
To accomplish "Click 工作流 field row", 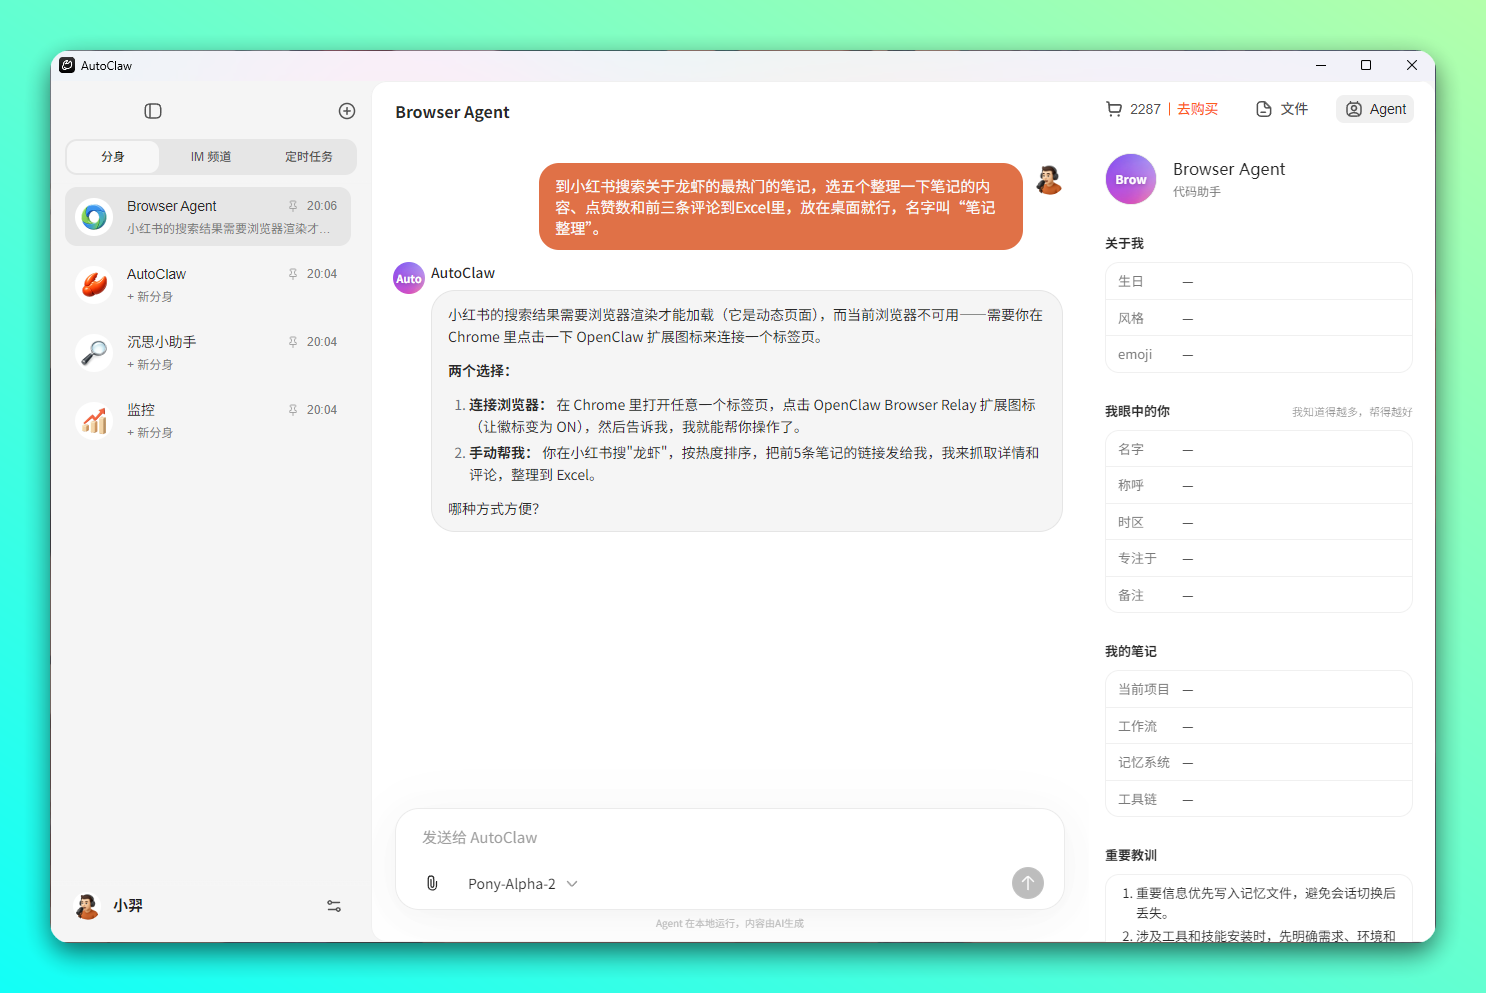I will point(1259,727).
